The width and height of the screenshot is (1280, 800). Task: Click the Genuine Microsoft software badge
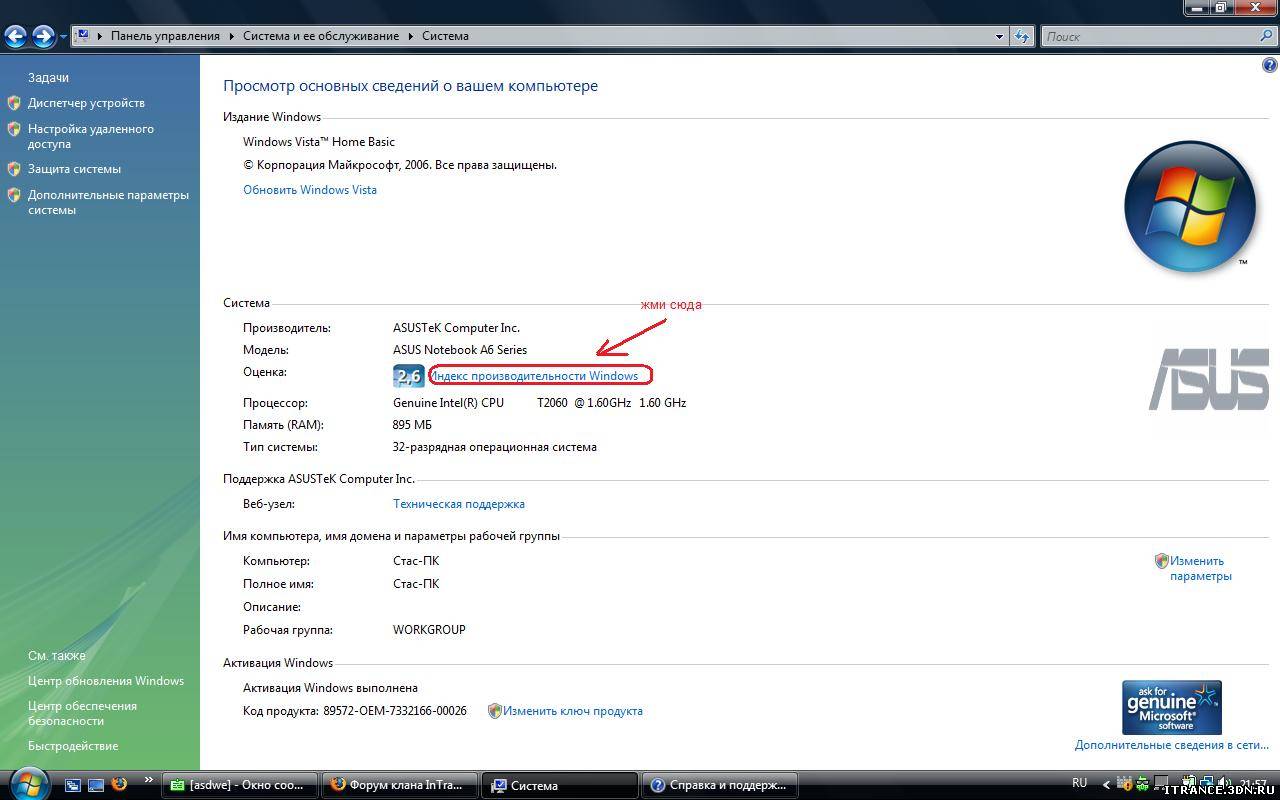point(1171,707)
